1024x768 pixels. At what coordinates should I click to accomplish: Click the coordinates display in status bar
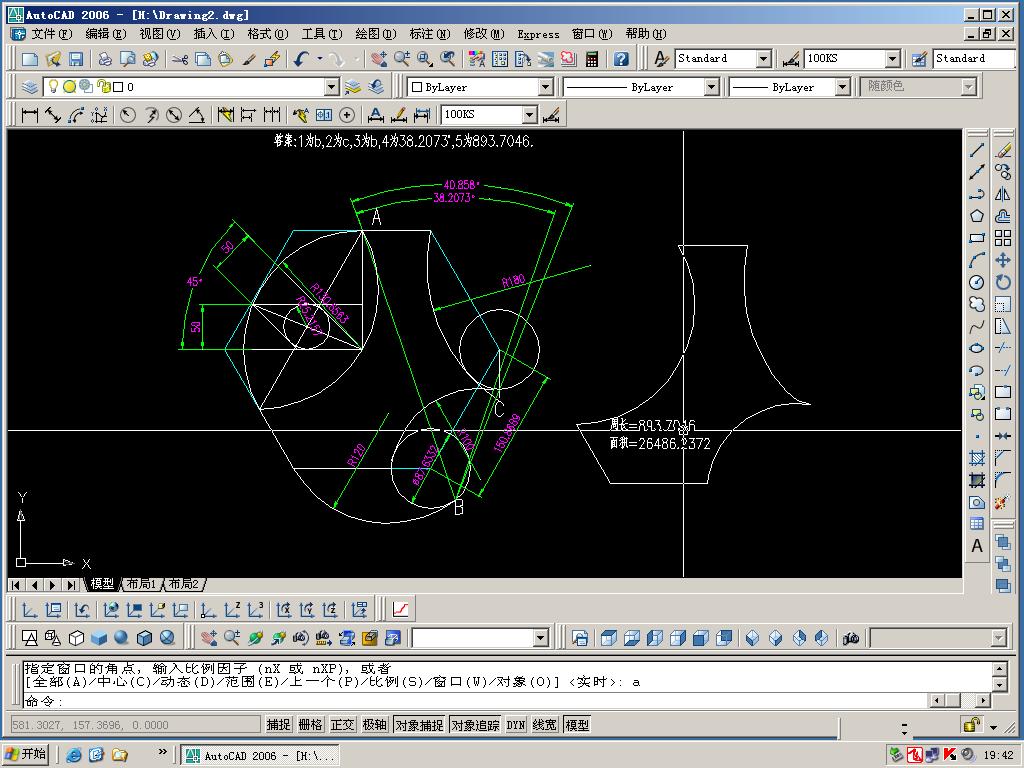coord(136,724)
